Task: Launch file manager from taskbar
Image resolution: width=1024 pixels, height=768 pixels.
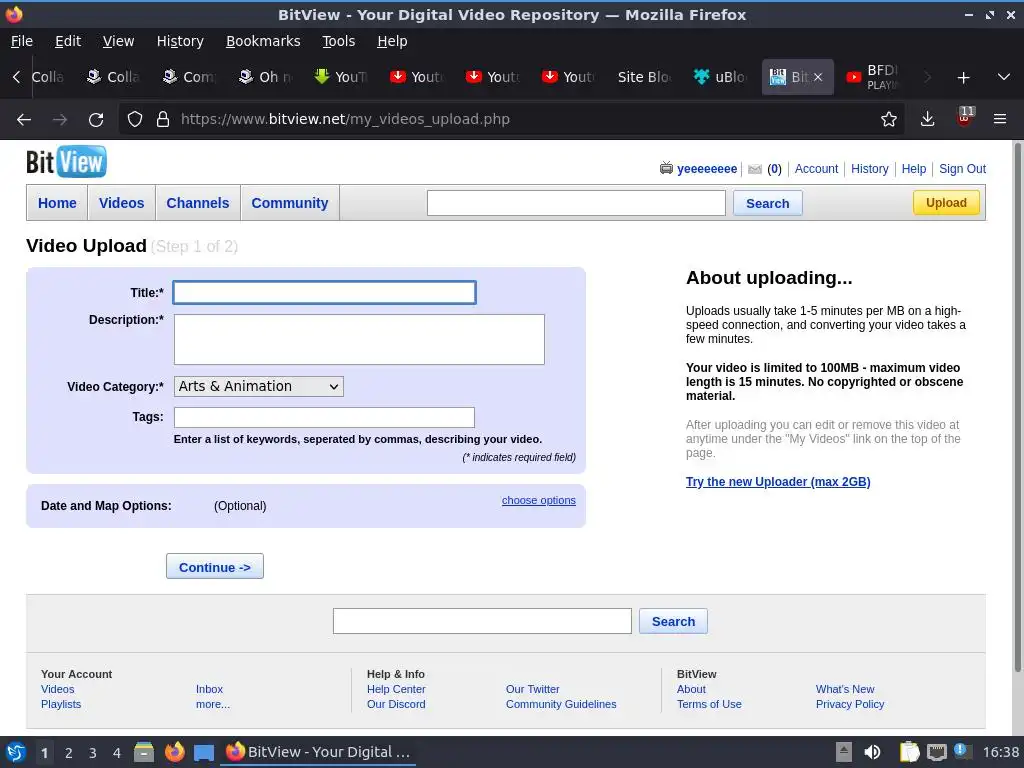Action: (144, 752)
